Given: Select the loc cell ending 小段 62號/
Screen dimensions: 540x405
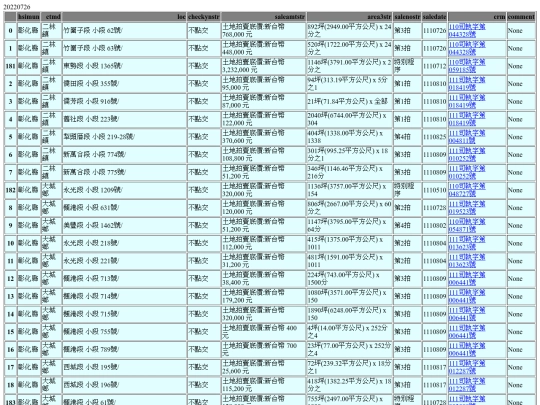Looking at the screenshot, I should (x=124, y=31).
